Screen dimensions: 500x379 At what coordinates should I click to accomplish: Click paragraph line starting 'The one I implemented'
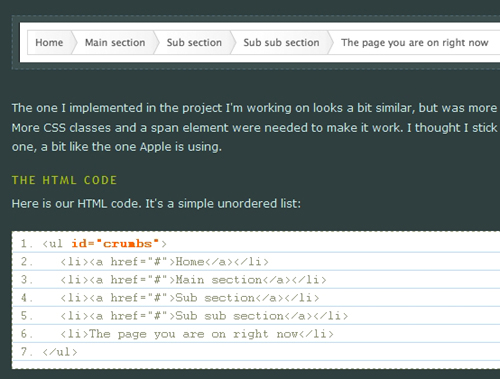click(x=255, y=108)
